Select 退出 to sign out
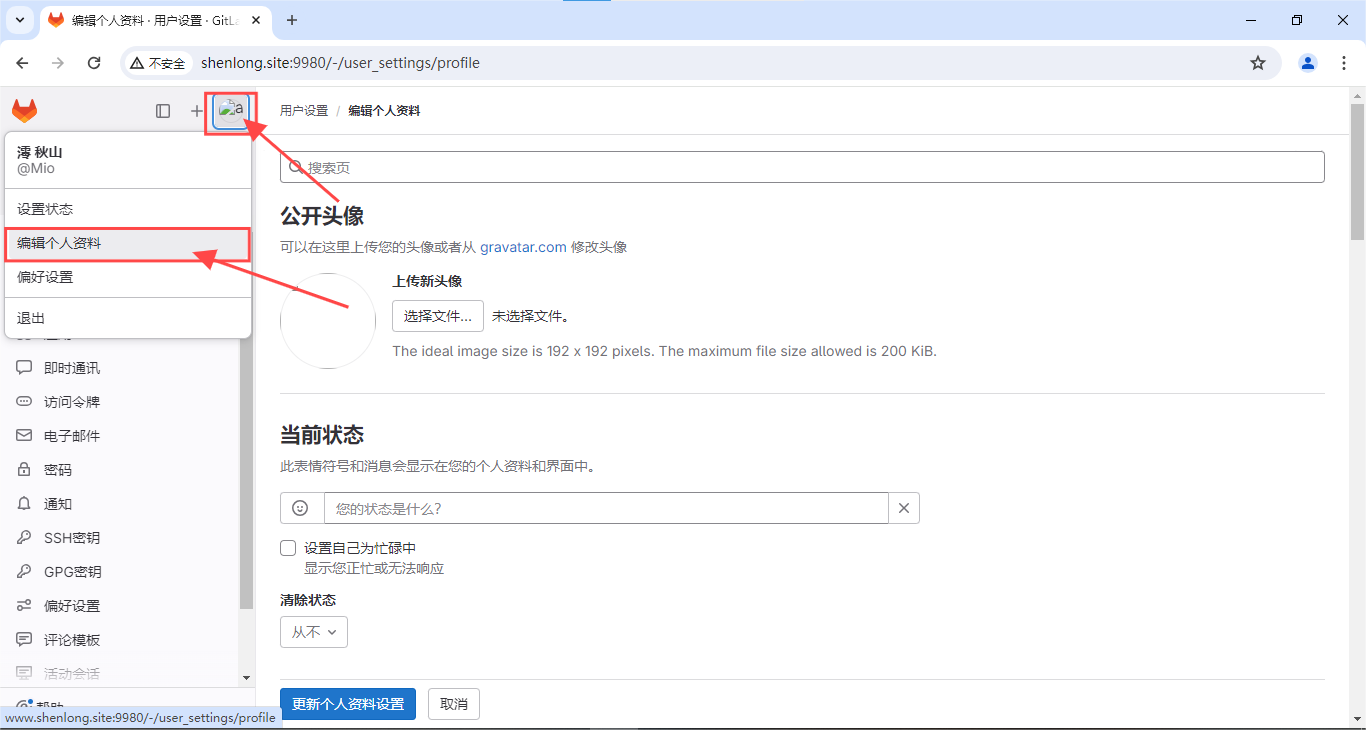 coord(31,318)
